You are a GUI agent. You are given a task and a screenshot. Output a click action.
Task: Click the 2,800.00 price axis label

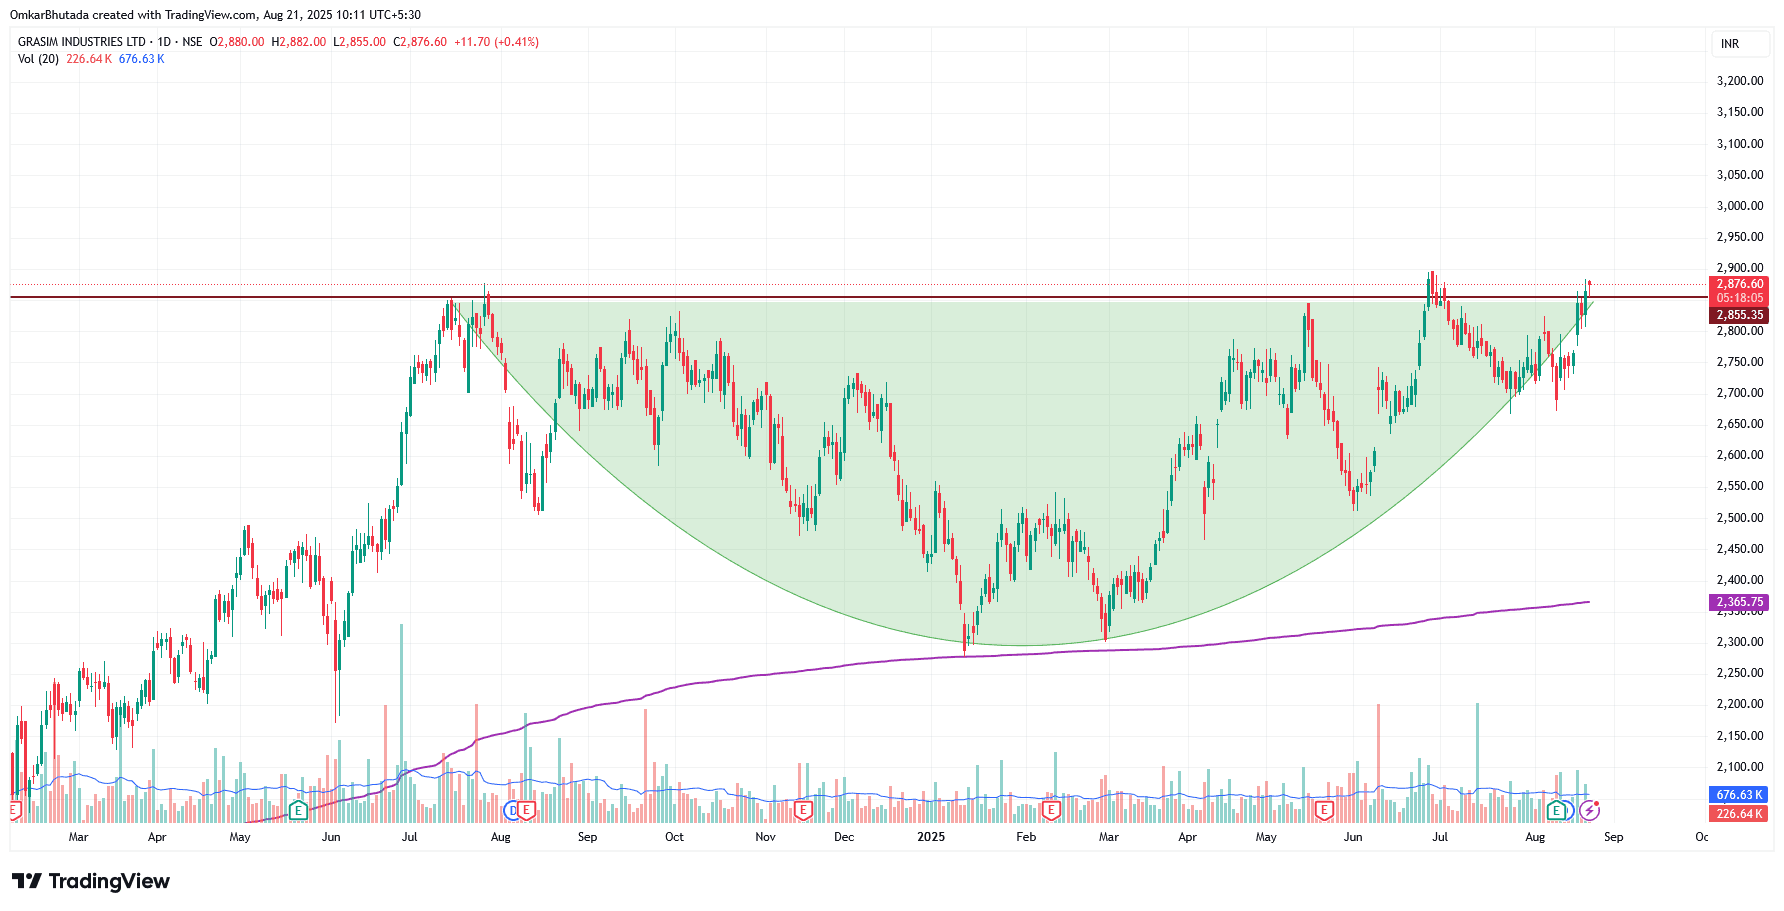pos(1740,331)
